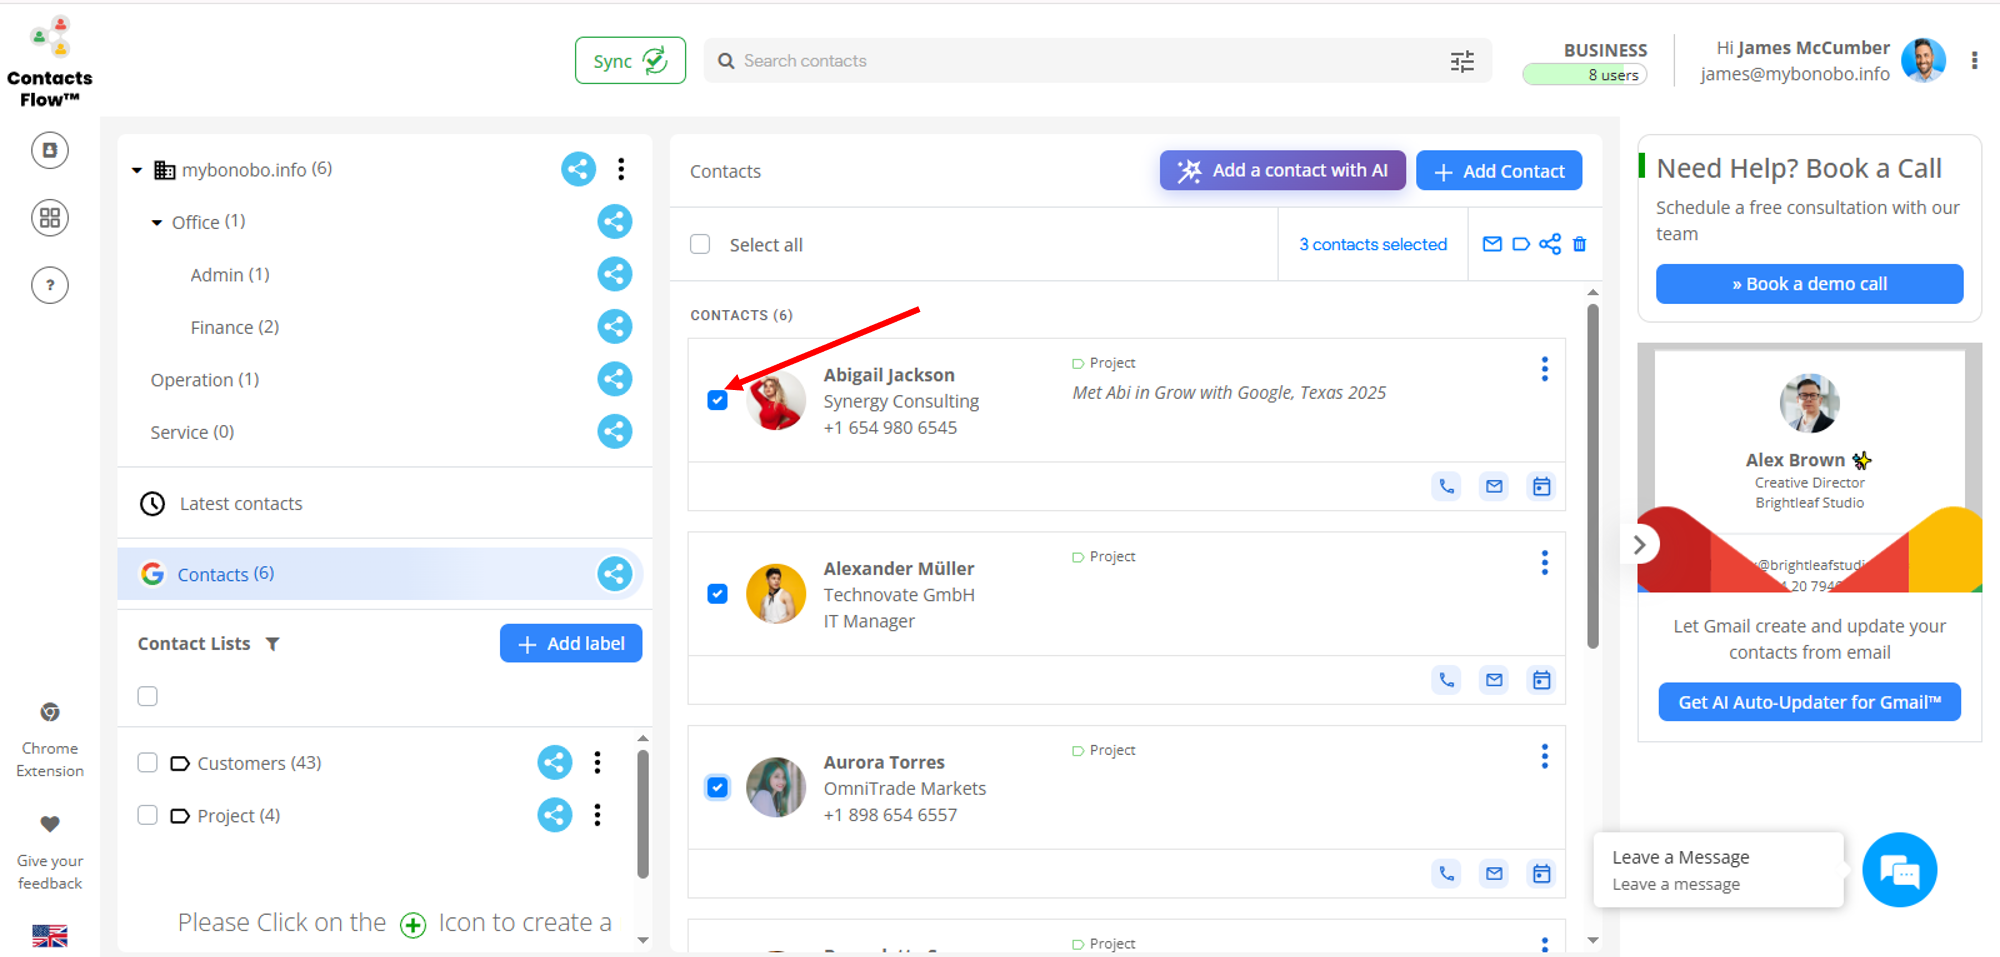This screenshot has width=2000, height=957.
Task: Click the Sync icon to refresh contacts
Action: tap(655, 60)
